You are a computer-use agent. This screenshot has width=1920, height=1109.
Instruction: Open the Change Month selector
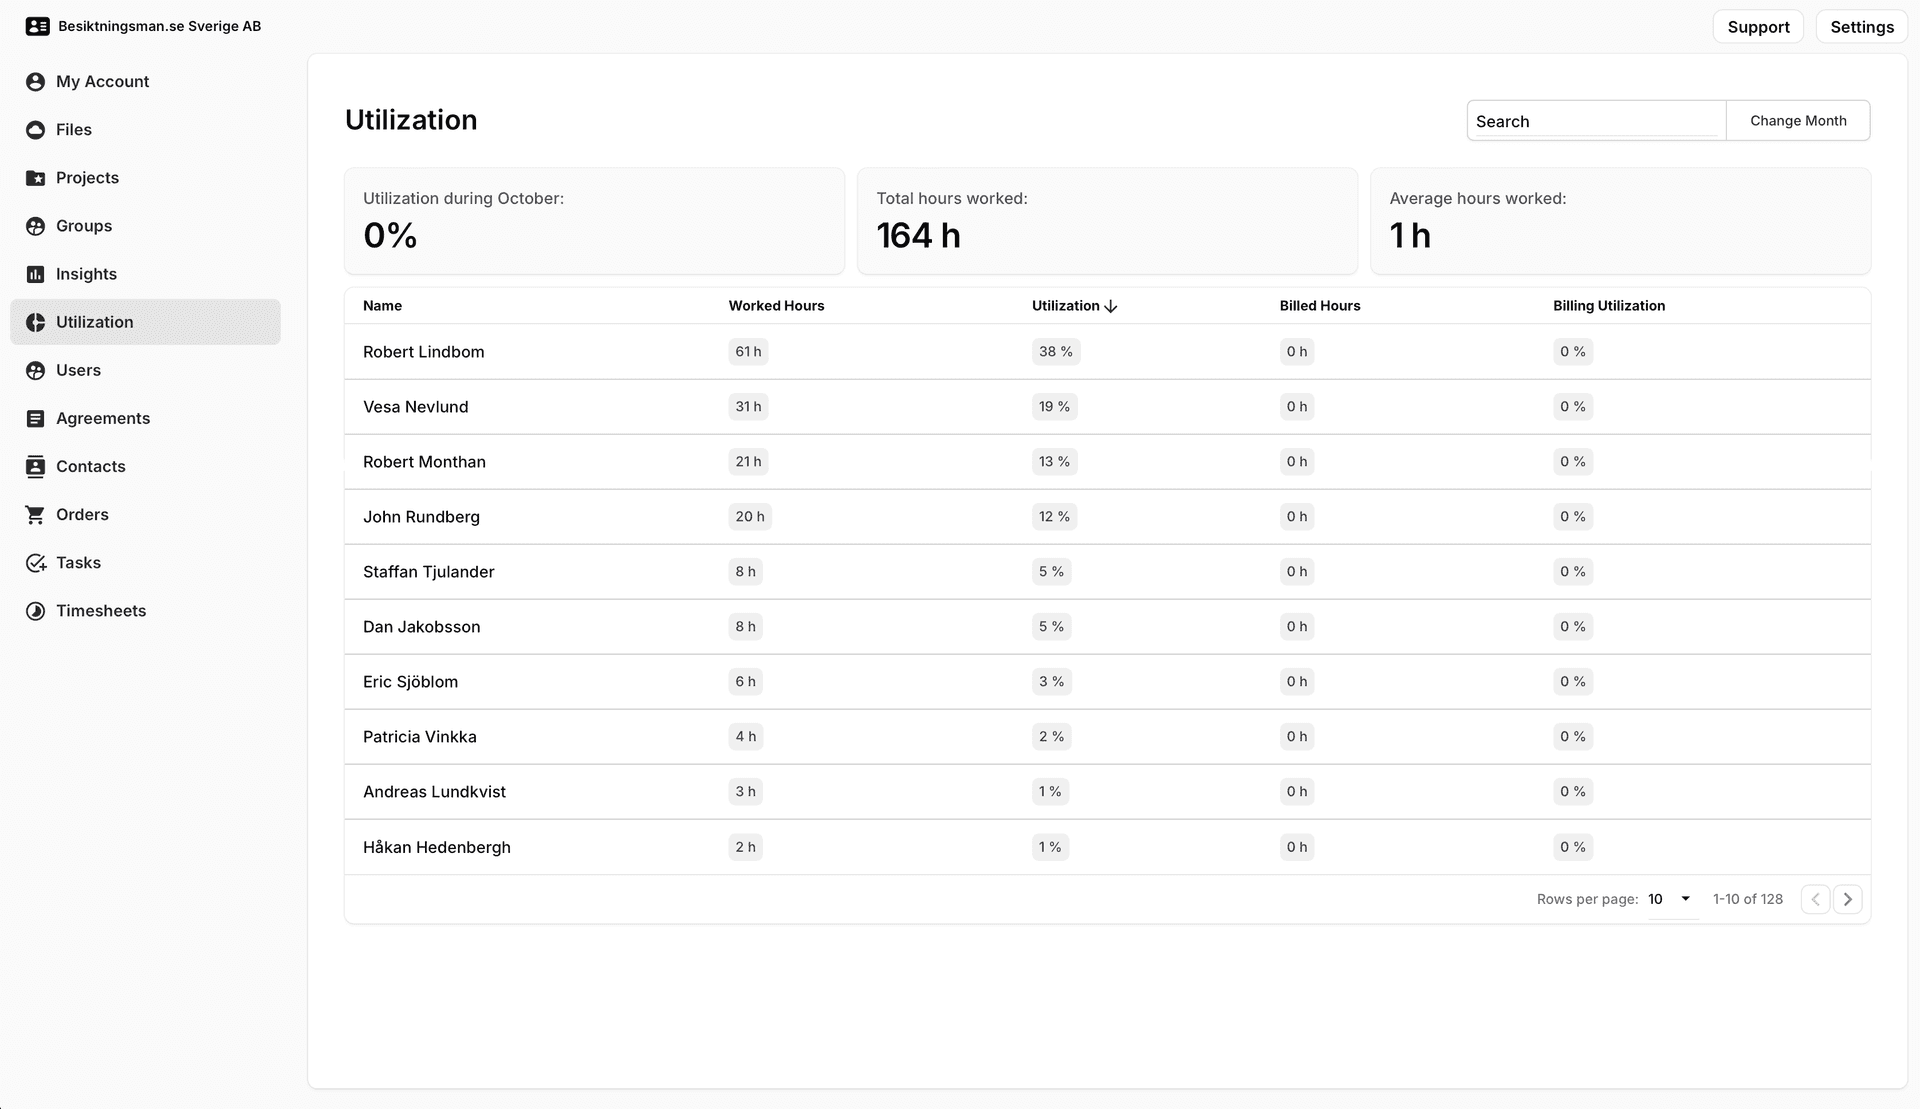(1797, 120)
